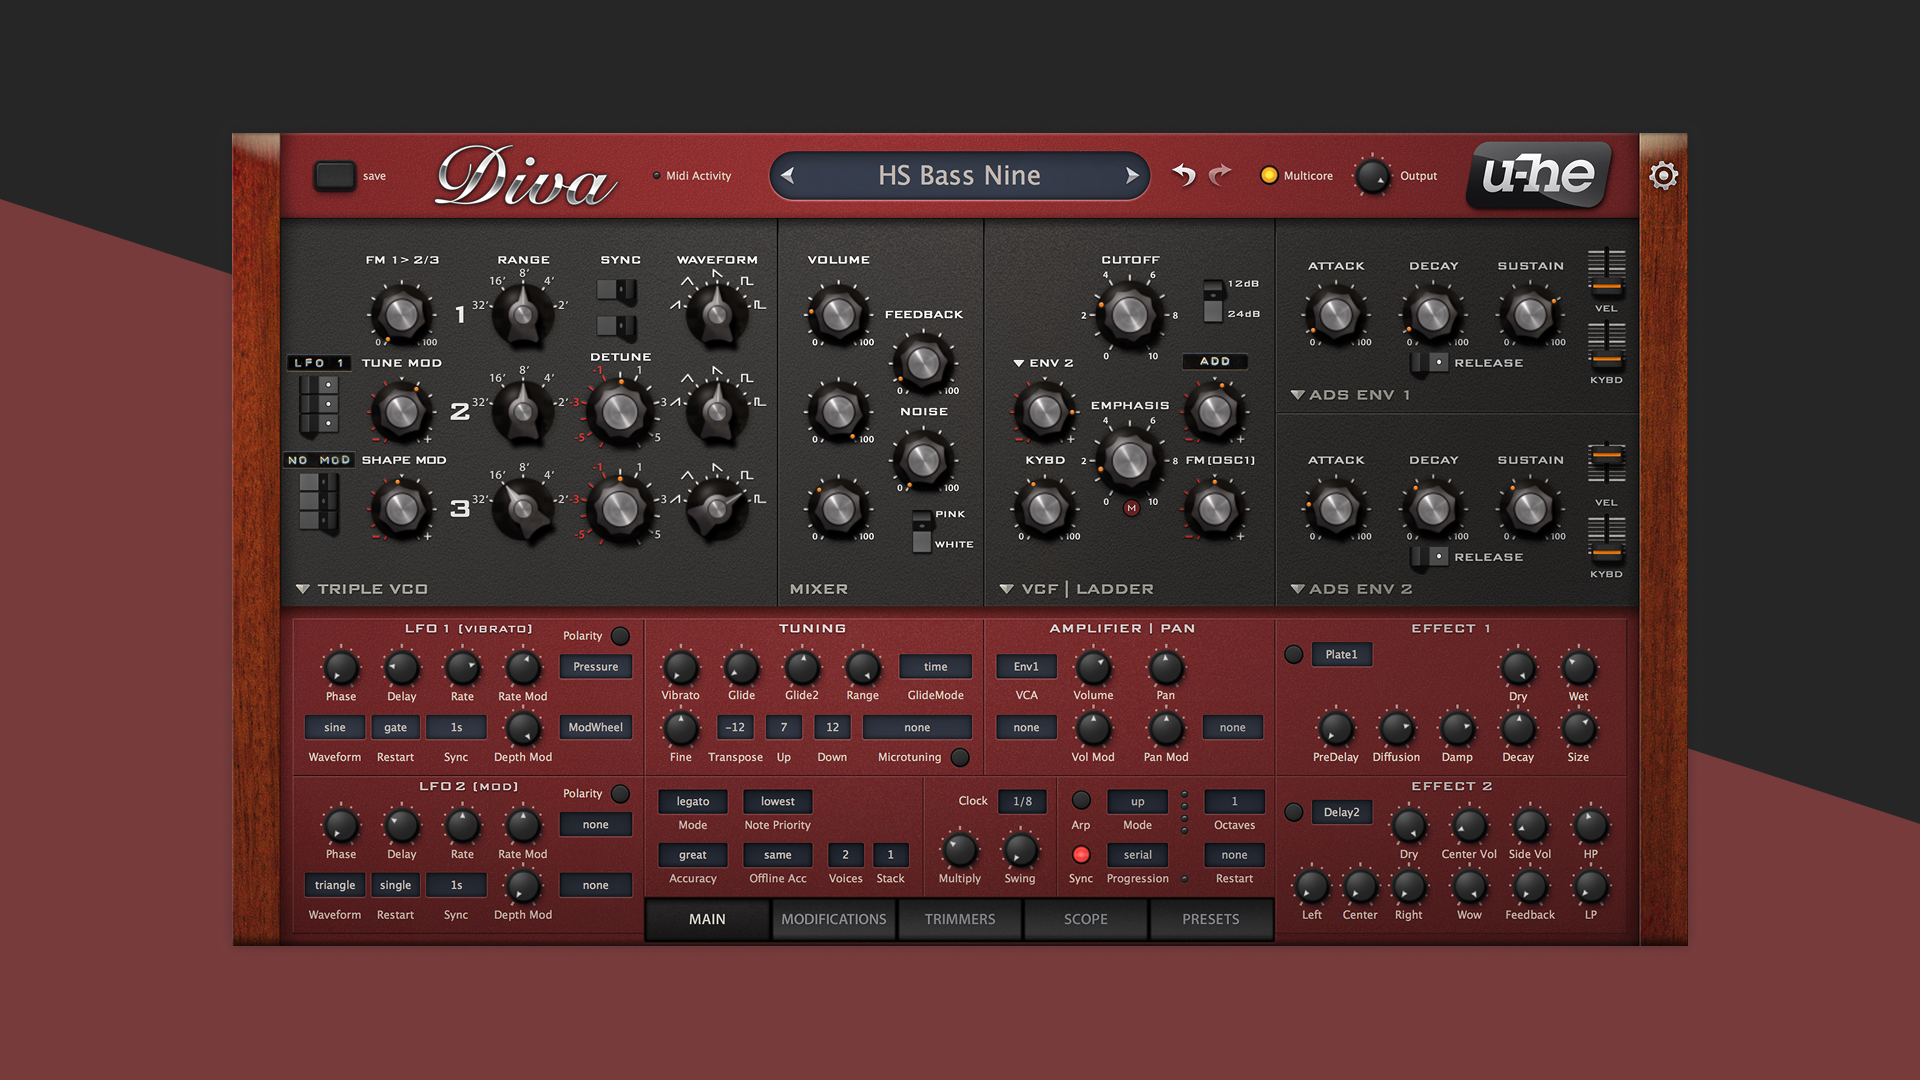This screenshot has height=1080, width=1920.
Task: Toggle the Arp on/off button
Action: point(1081,800)
